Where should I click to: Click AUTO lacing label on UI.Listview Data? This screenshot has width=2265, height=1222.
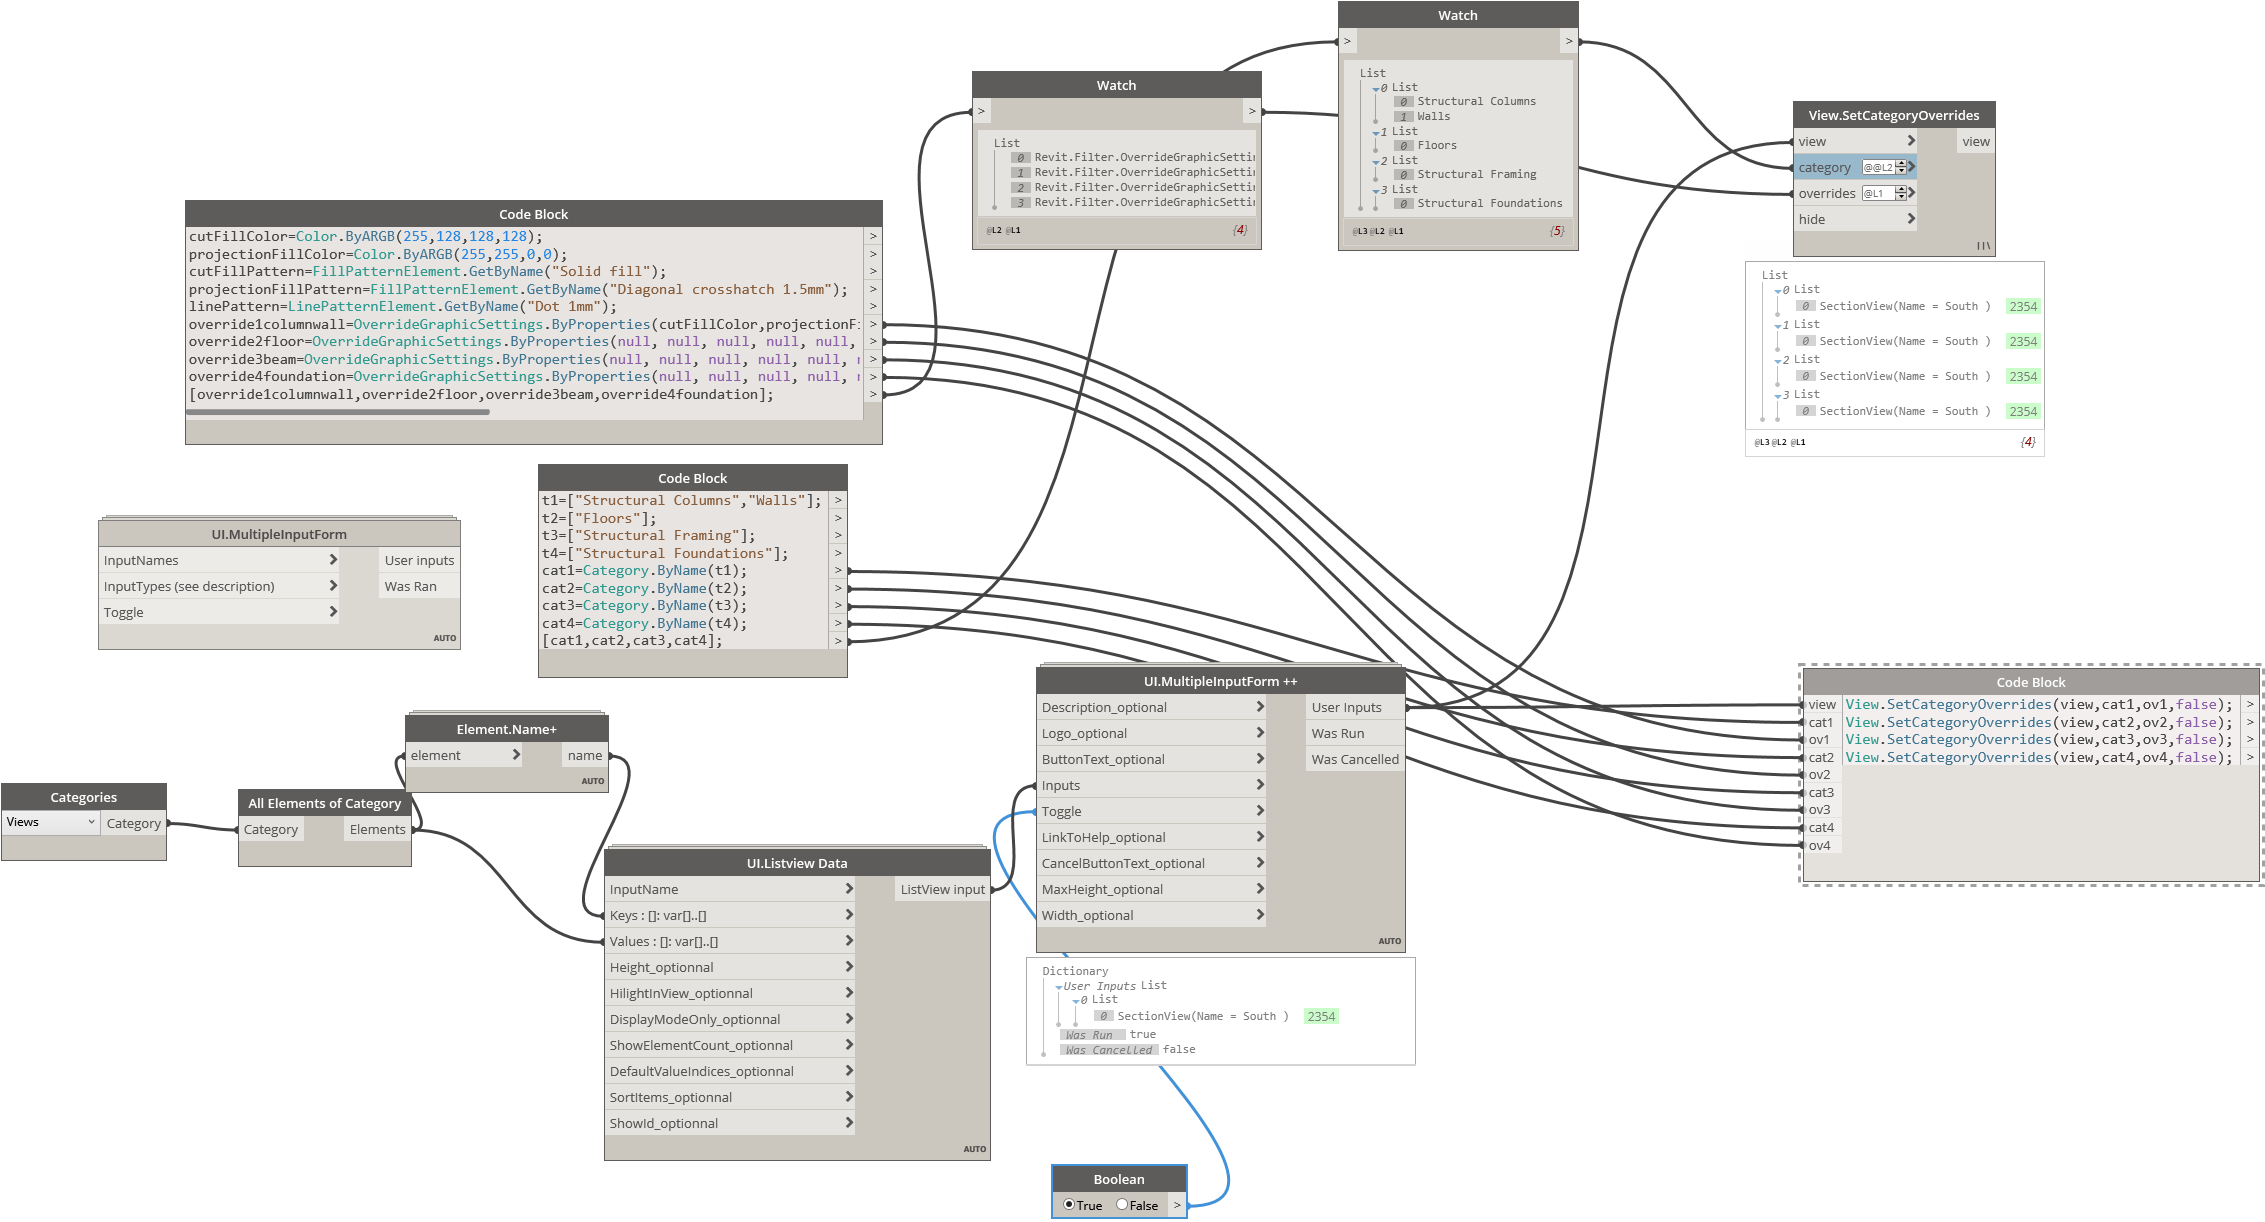pyautogui.click(x=975, y=1149)
